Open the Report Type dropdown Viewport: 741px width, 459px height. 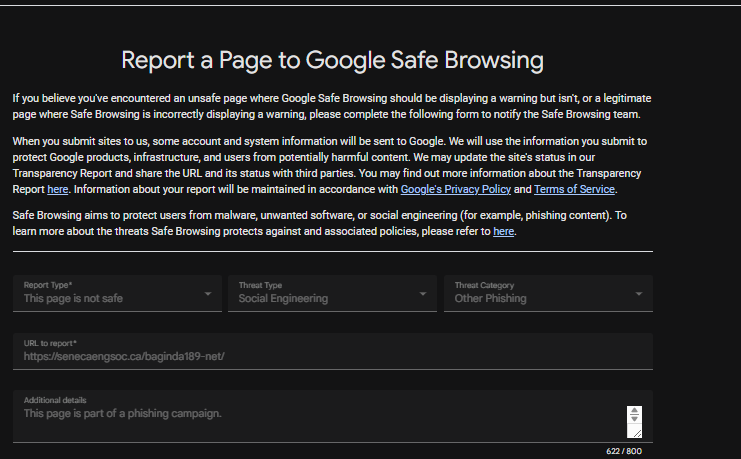pos(117,293)
